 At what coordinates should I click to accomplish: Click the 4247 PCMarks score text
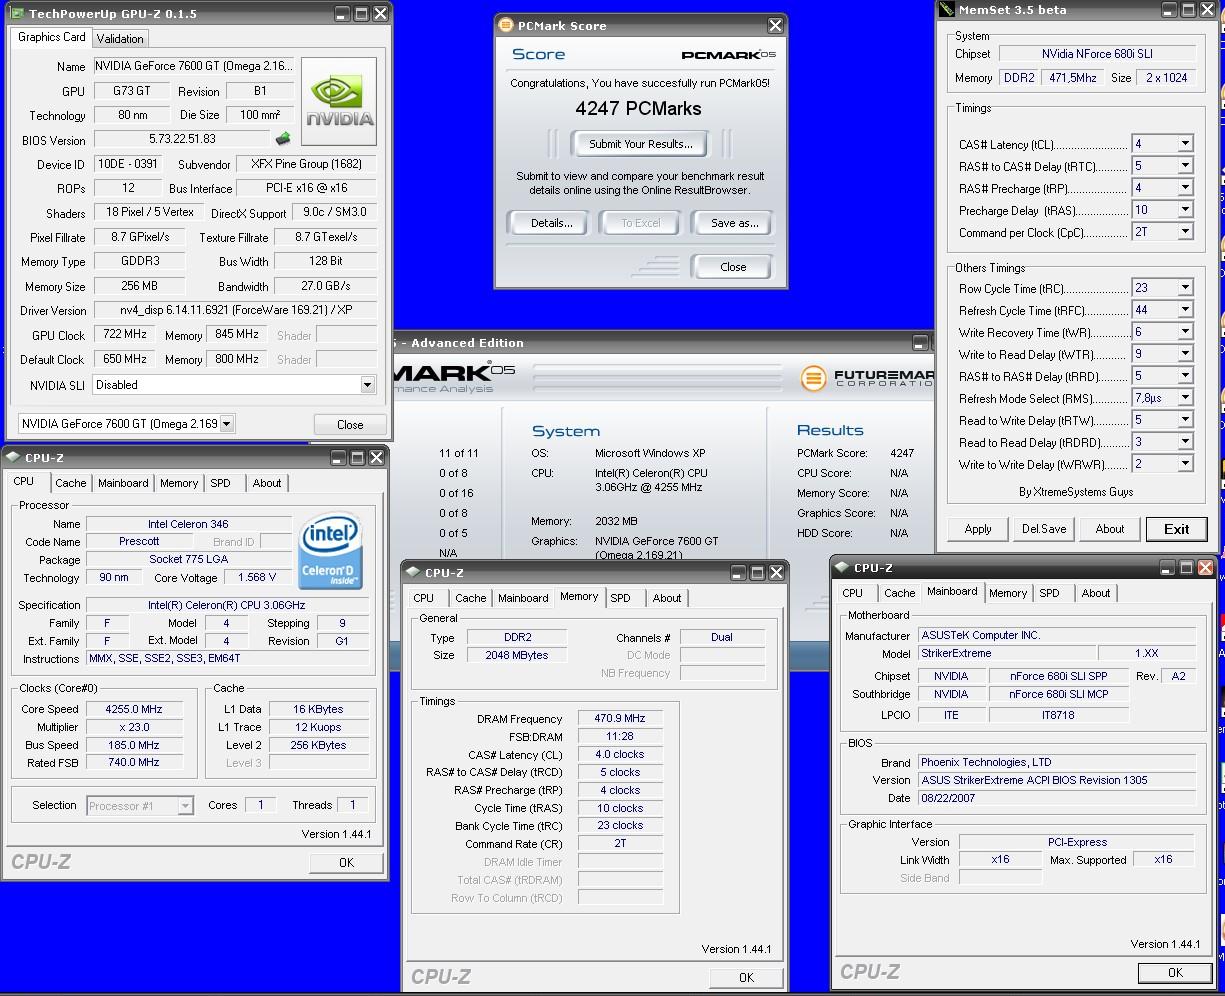[x=638, y=108]
